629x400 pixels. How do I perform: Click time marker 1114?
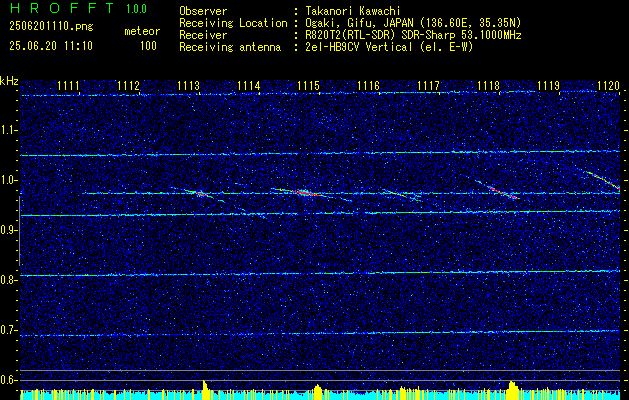(248, 86)
